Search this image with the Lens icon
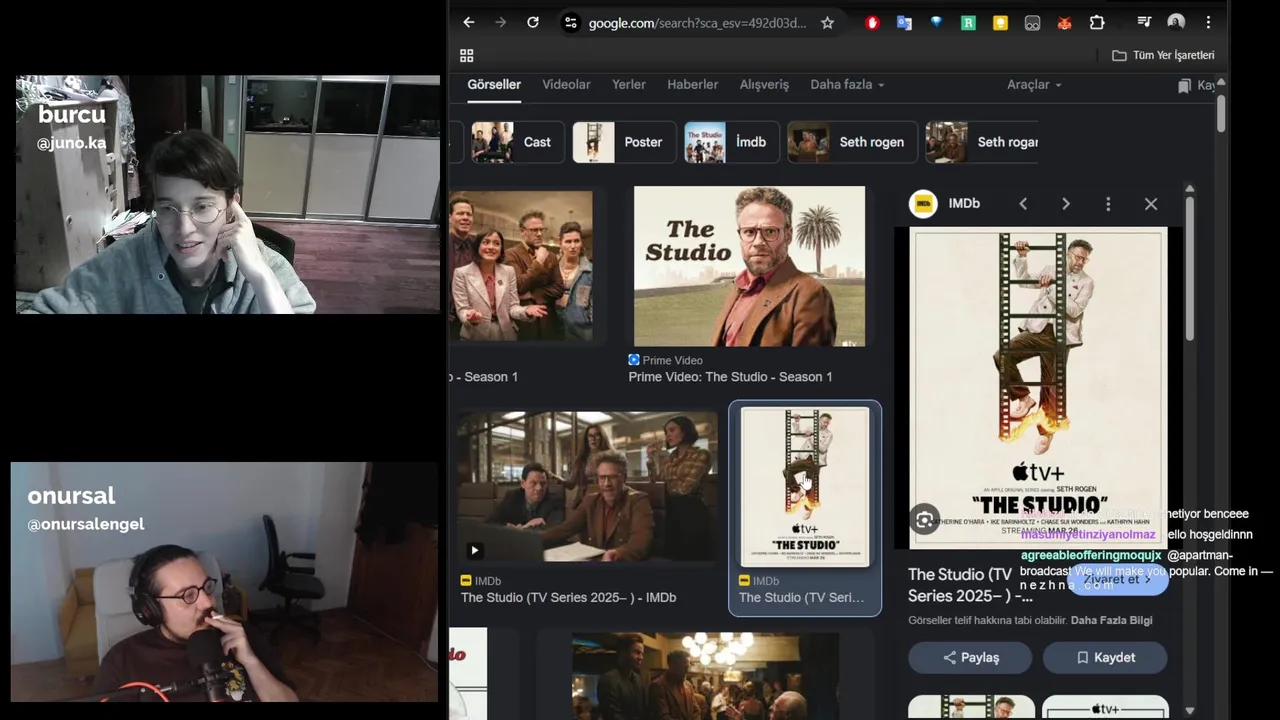Image resolution: width=1280 pixels, height=720 pixels. (x=925, y=520)
